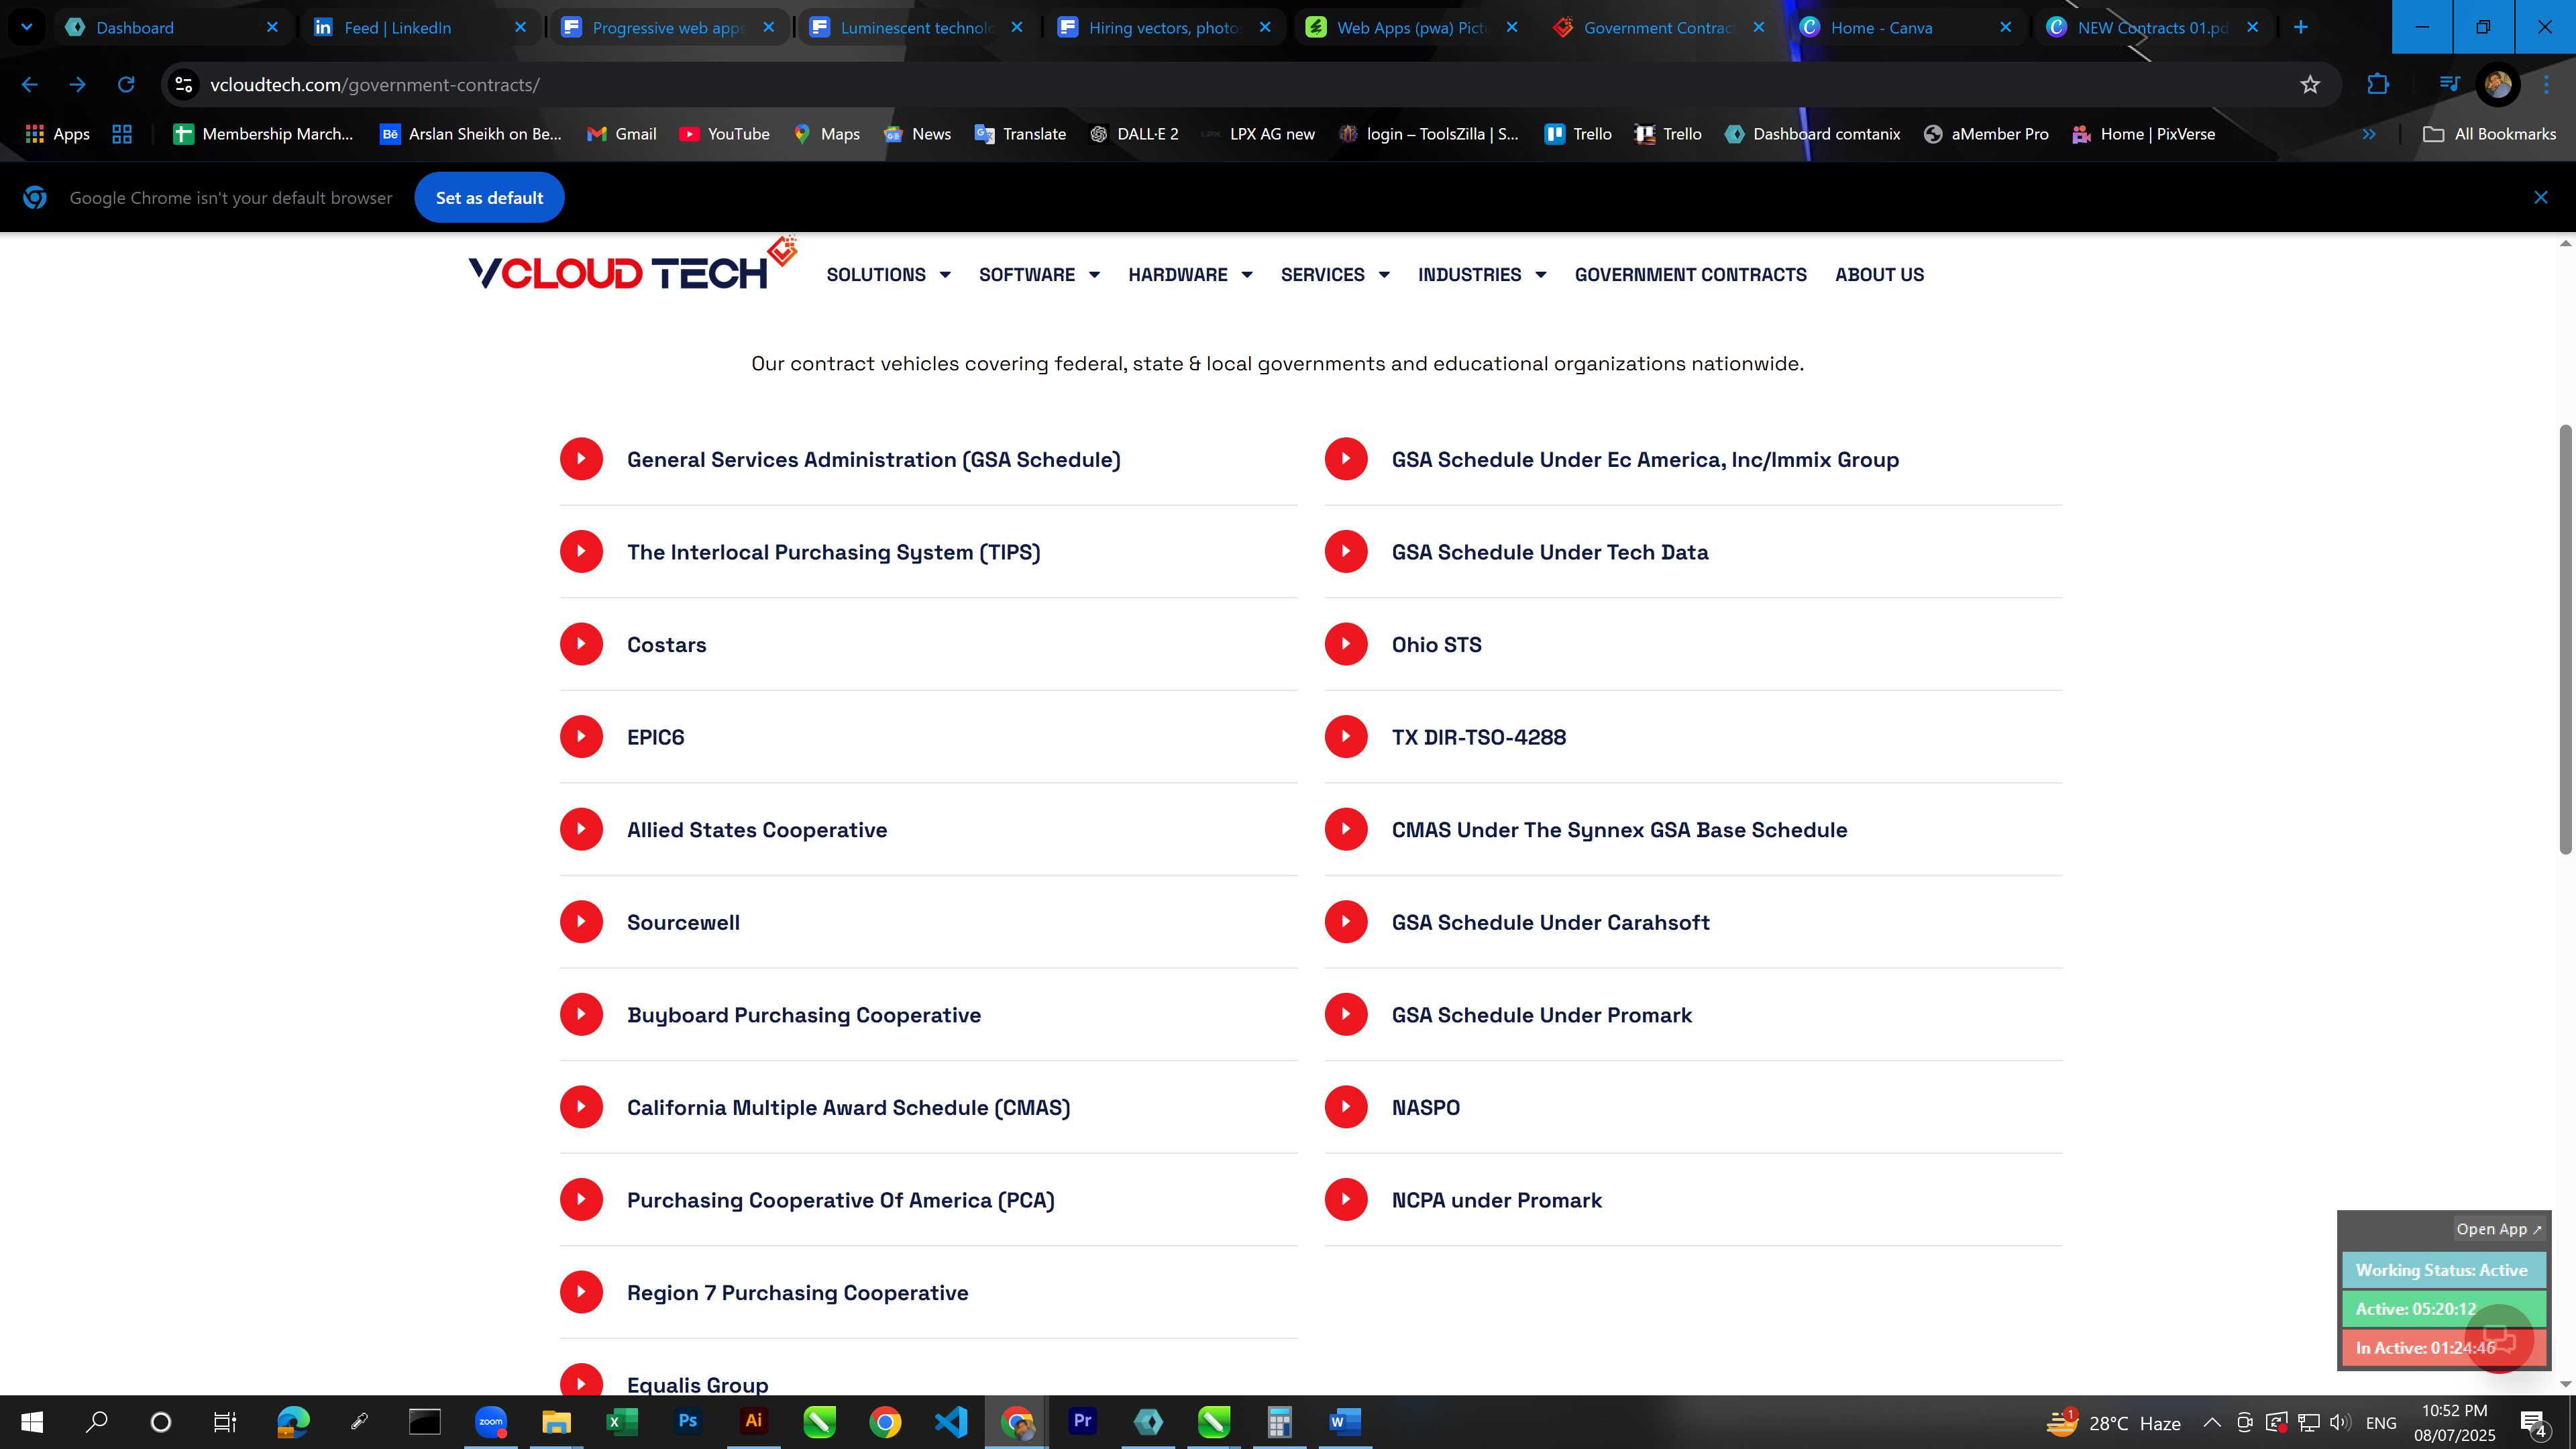This screenshot has width=2576, height=1449.
Task: Open the ABOUT US nav item
Action: (1879, 274)
